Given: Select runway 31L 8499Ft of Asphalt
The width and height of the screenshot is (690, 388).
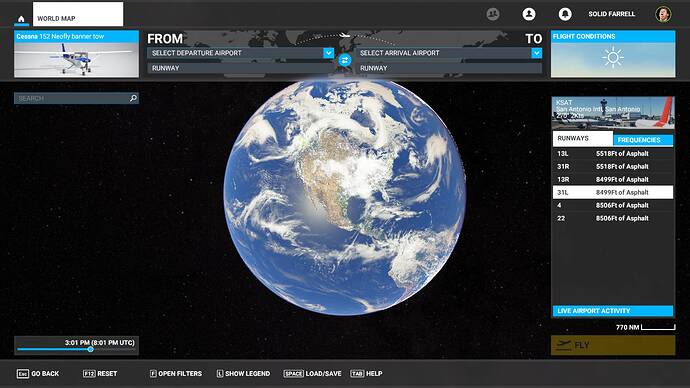Looking at the screenshot, I should pos(613,192).
